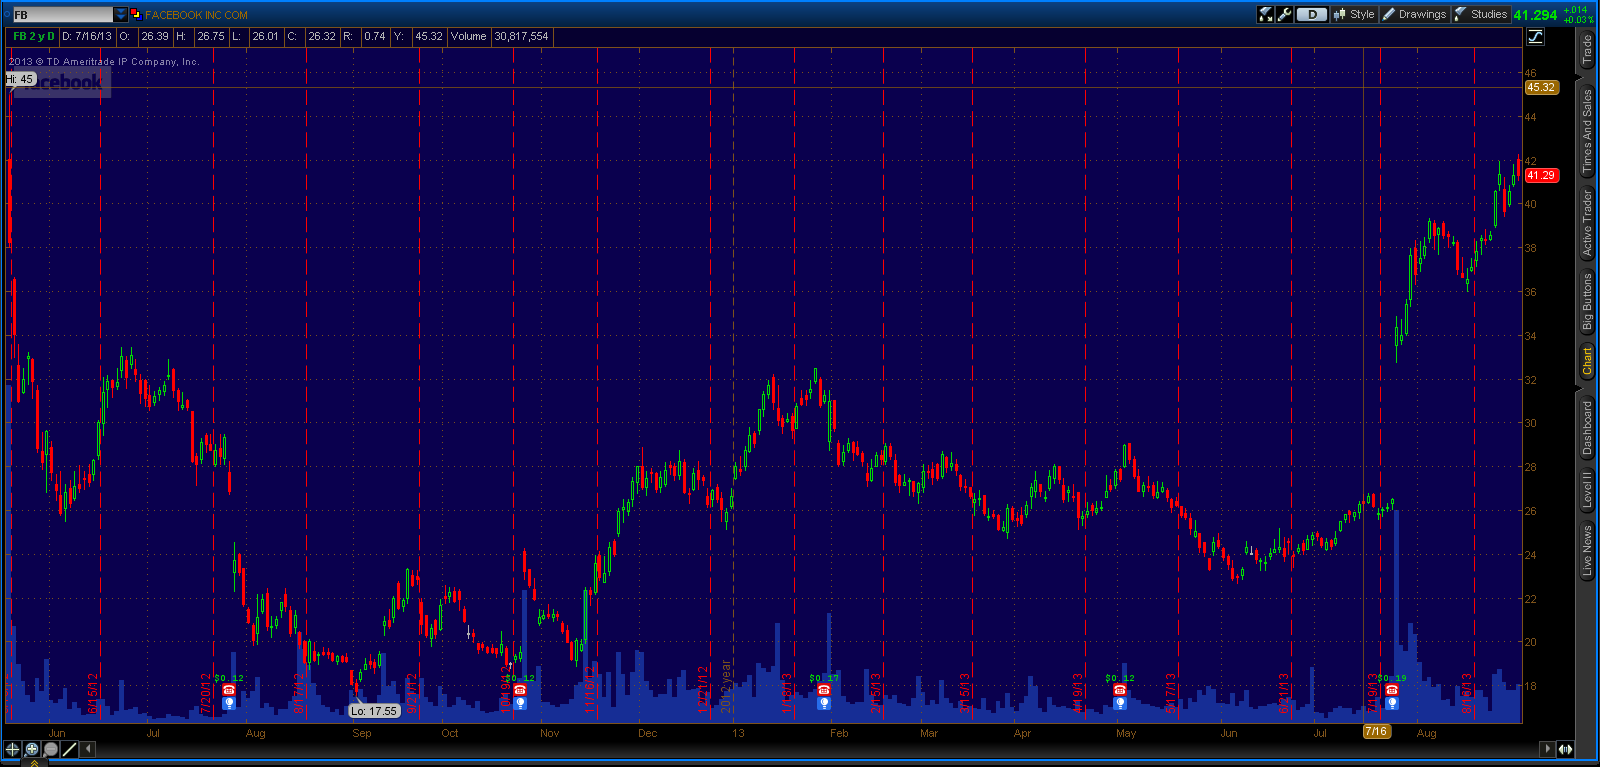1600x767 pixels.
Task: Open the D timeframe selector
Action: [x=1312, y=14]
